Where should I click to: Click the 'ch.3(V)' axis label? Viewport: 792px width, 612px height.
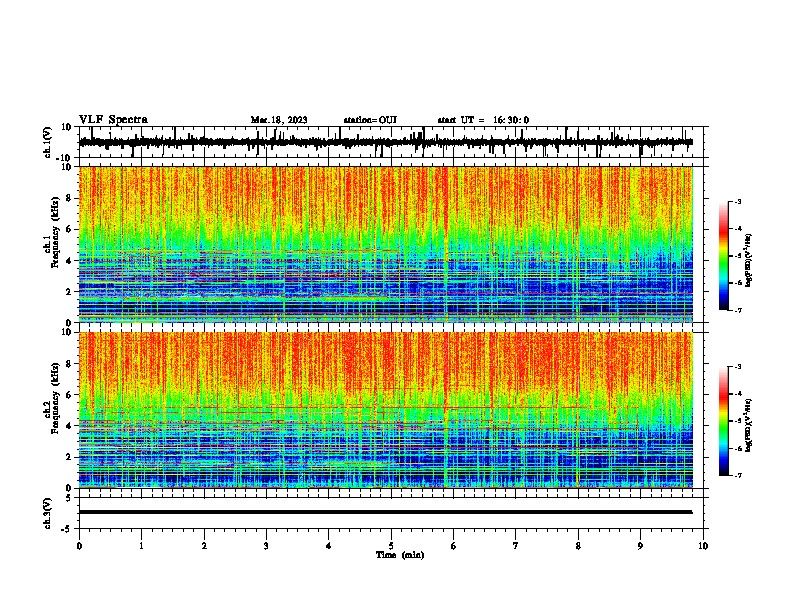[48, 513]
